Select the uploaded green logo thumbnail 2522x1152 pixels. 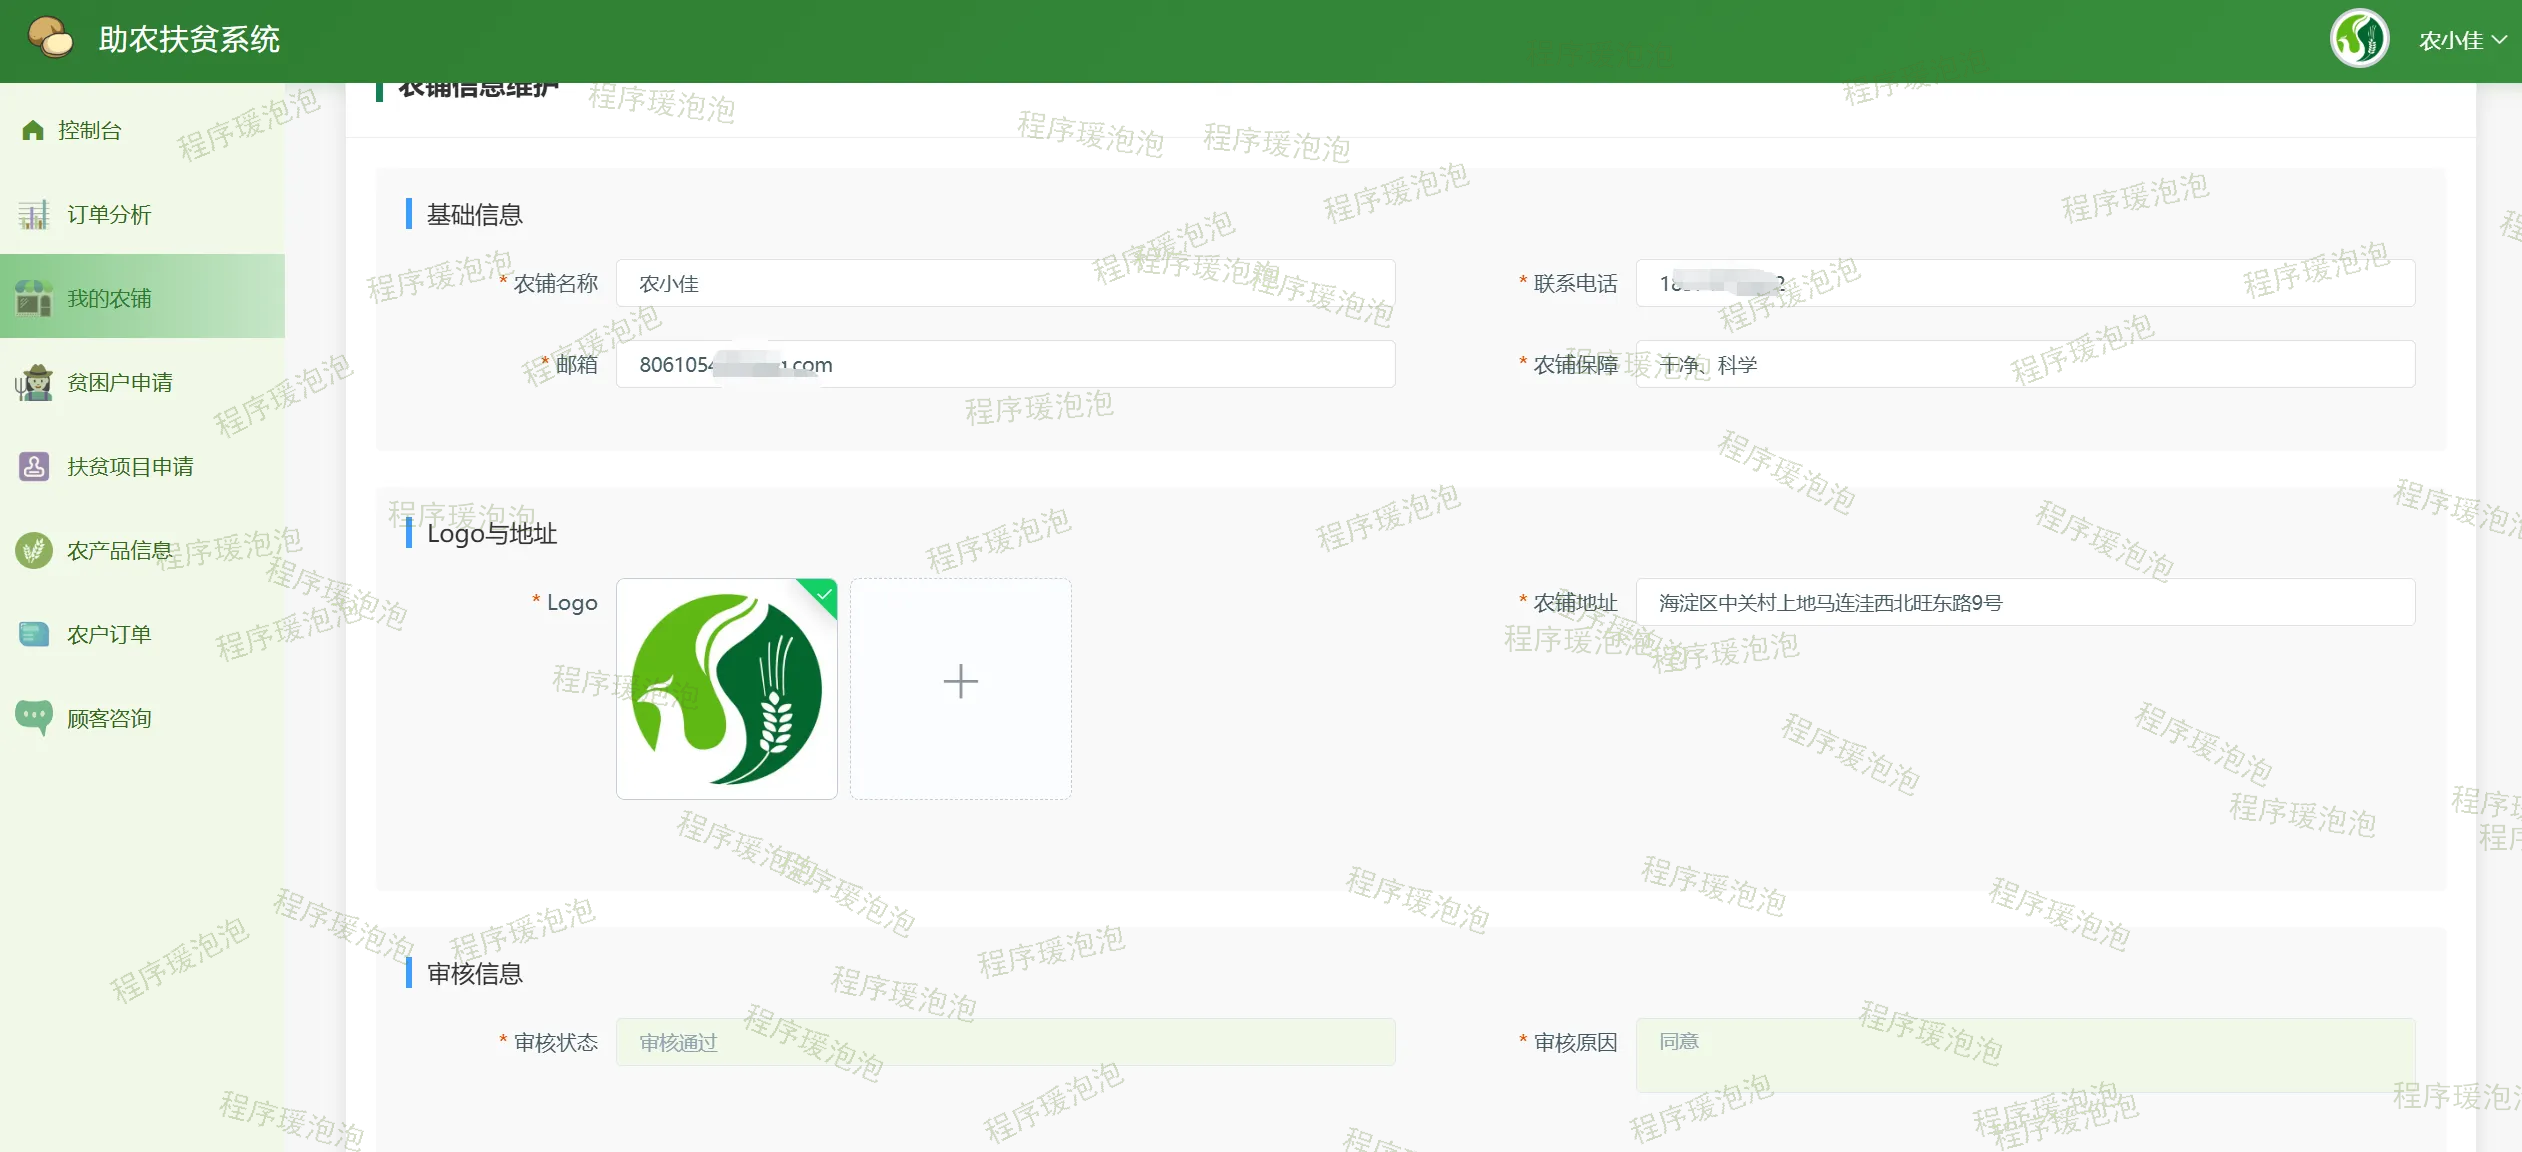coord(727,688)
